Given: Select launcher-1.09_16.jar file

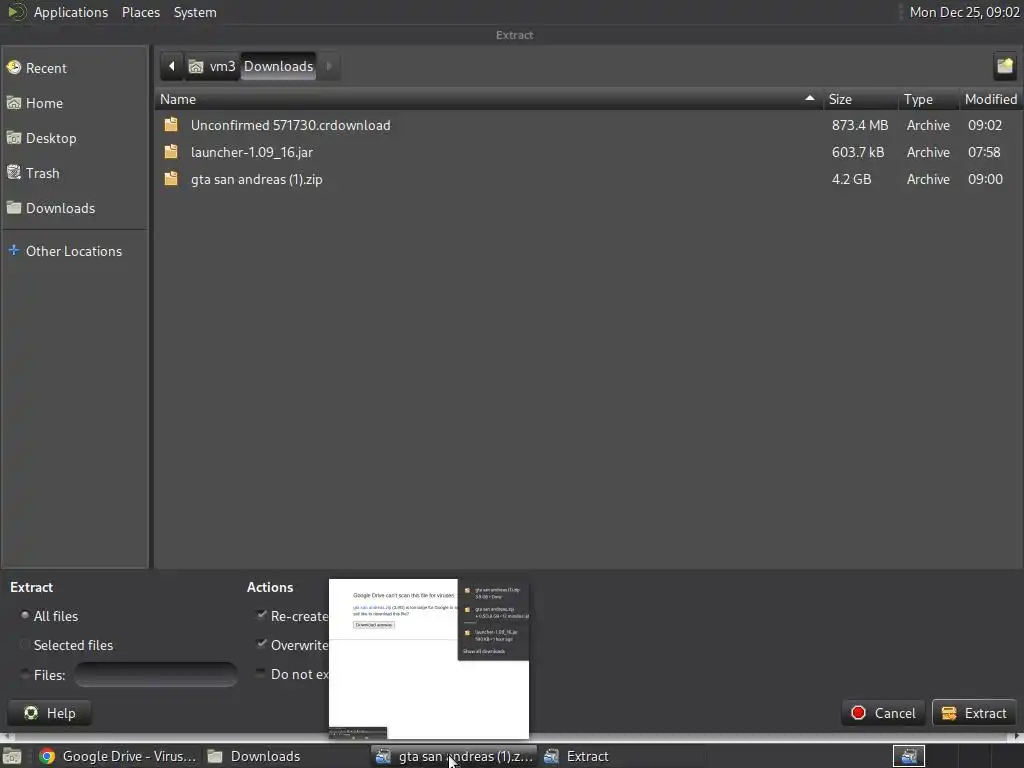Looking at the screenshot, I should (588, 152).
